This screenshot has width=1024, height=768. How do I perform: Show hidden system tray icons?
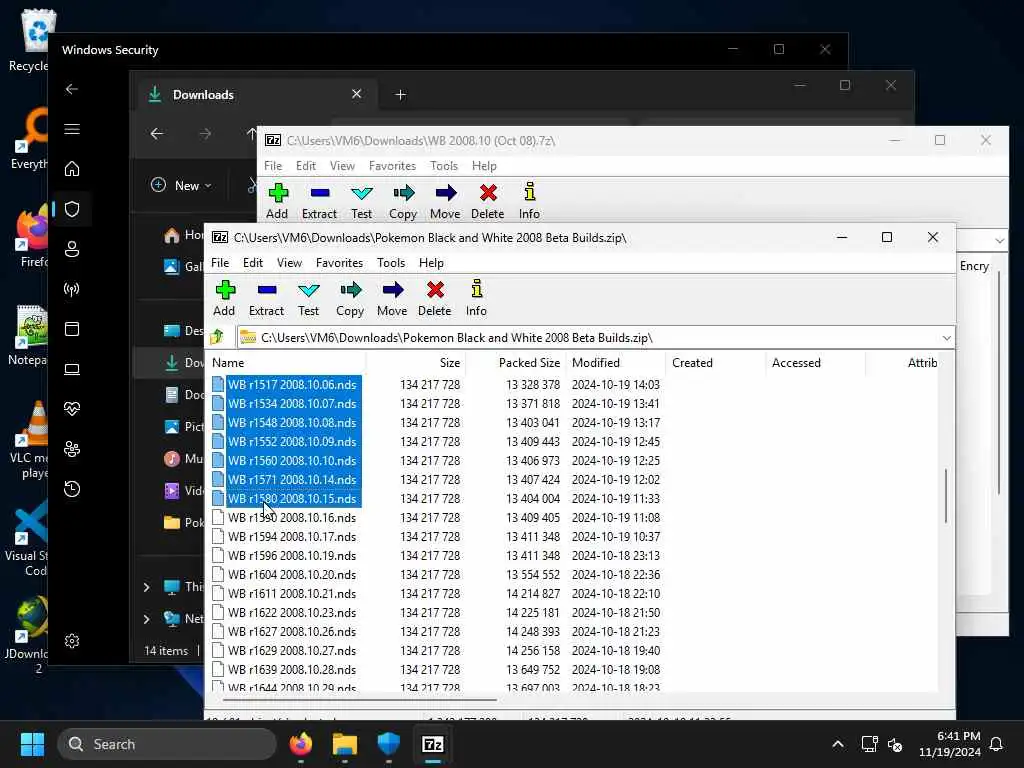[x=838, y=744]
